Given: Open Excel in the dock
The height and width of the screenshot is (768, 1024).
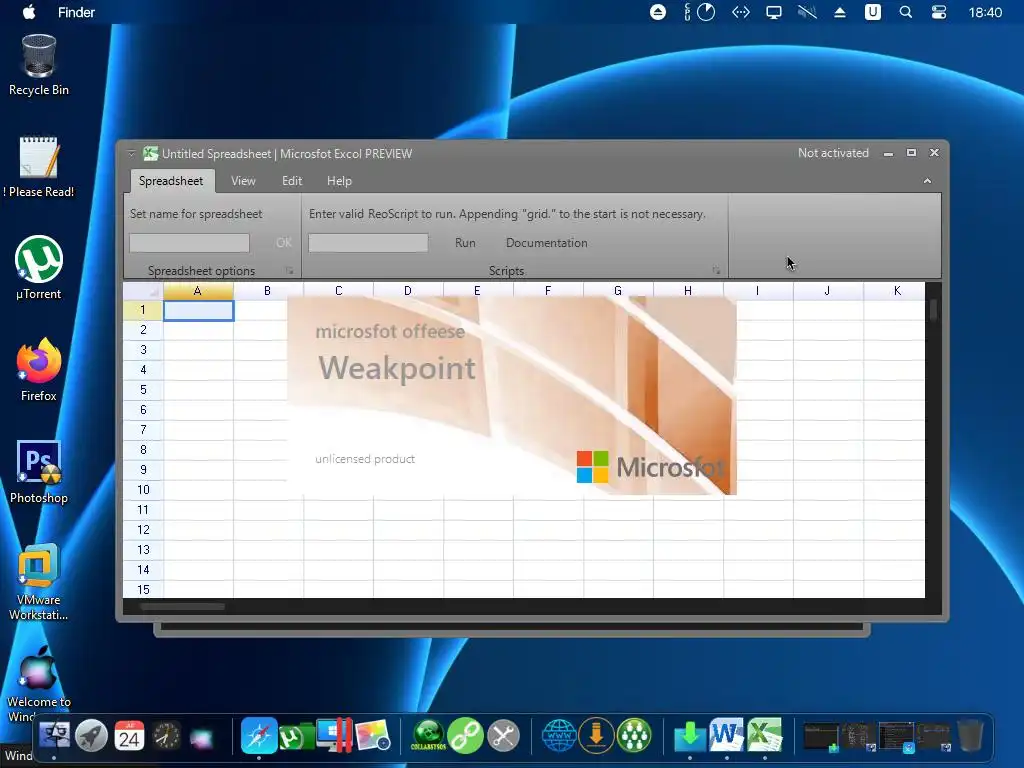Looking at the screenshot, I should pos(765,735).
